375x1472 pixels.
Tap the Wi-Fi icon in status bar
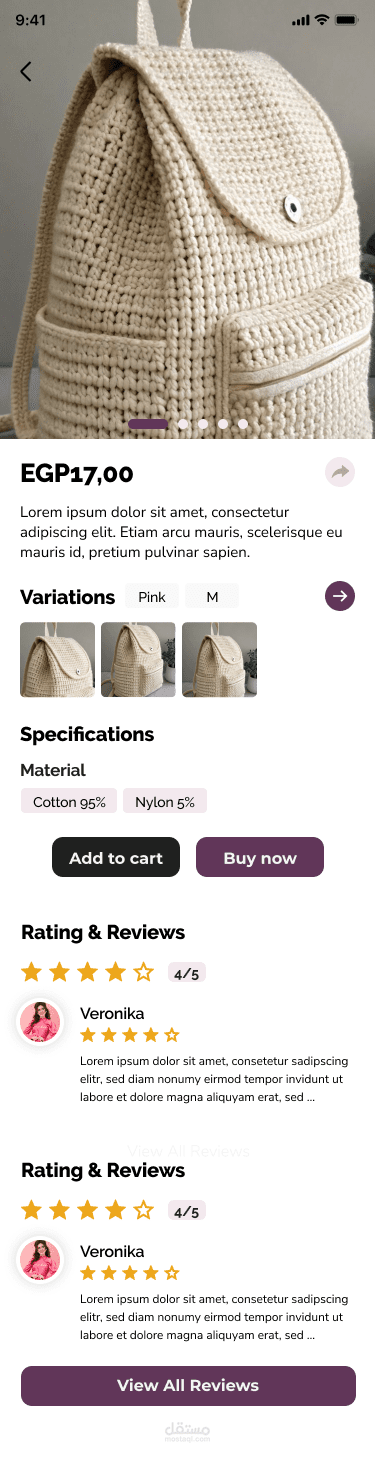321,20
